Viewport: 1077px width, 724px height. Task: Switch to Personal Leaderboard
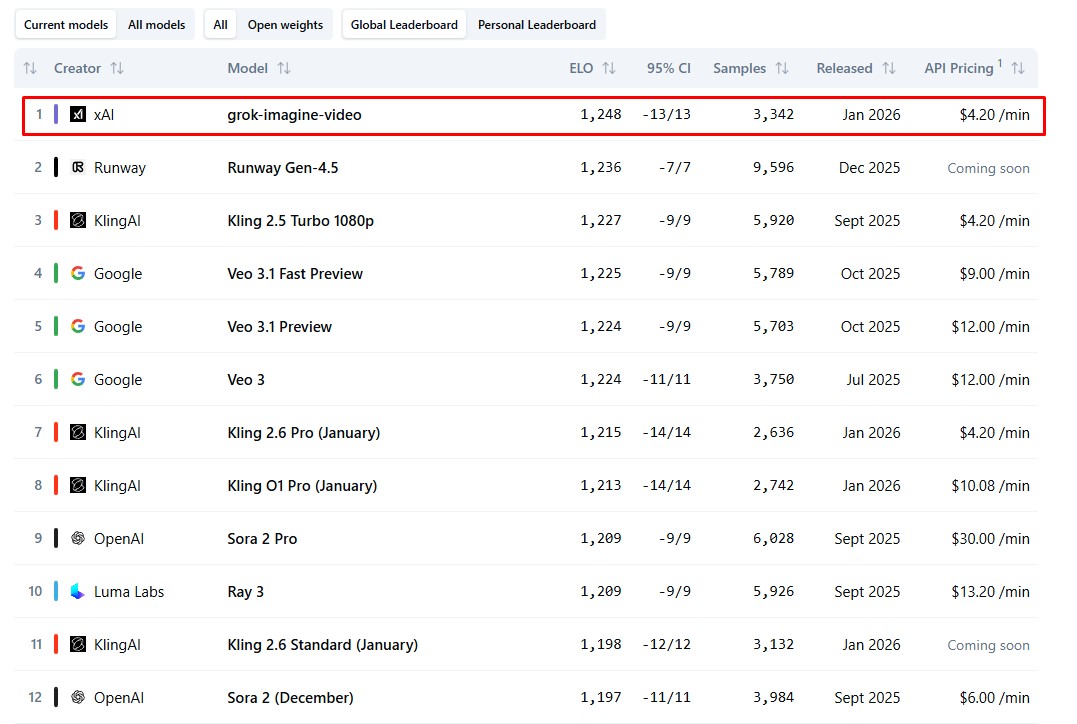[x=537, y=25]
